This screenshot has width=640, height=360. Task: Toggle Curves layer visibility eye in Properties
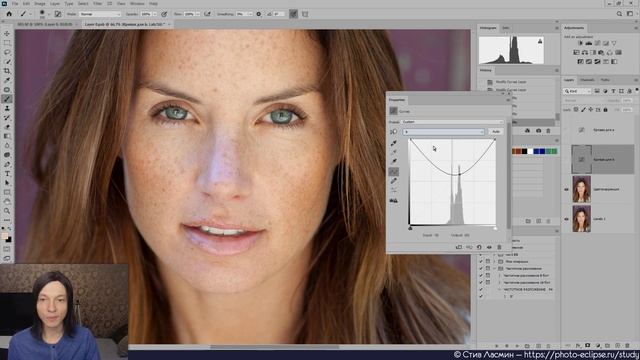pos(489,247)
